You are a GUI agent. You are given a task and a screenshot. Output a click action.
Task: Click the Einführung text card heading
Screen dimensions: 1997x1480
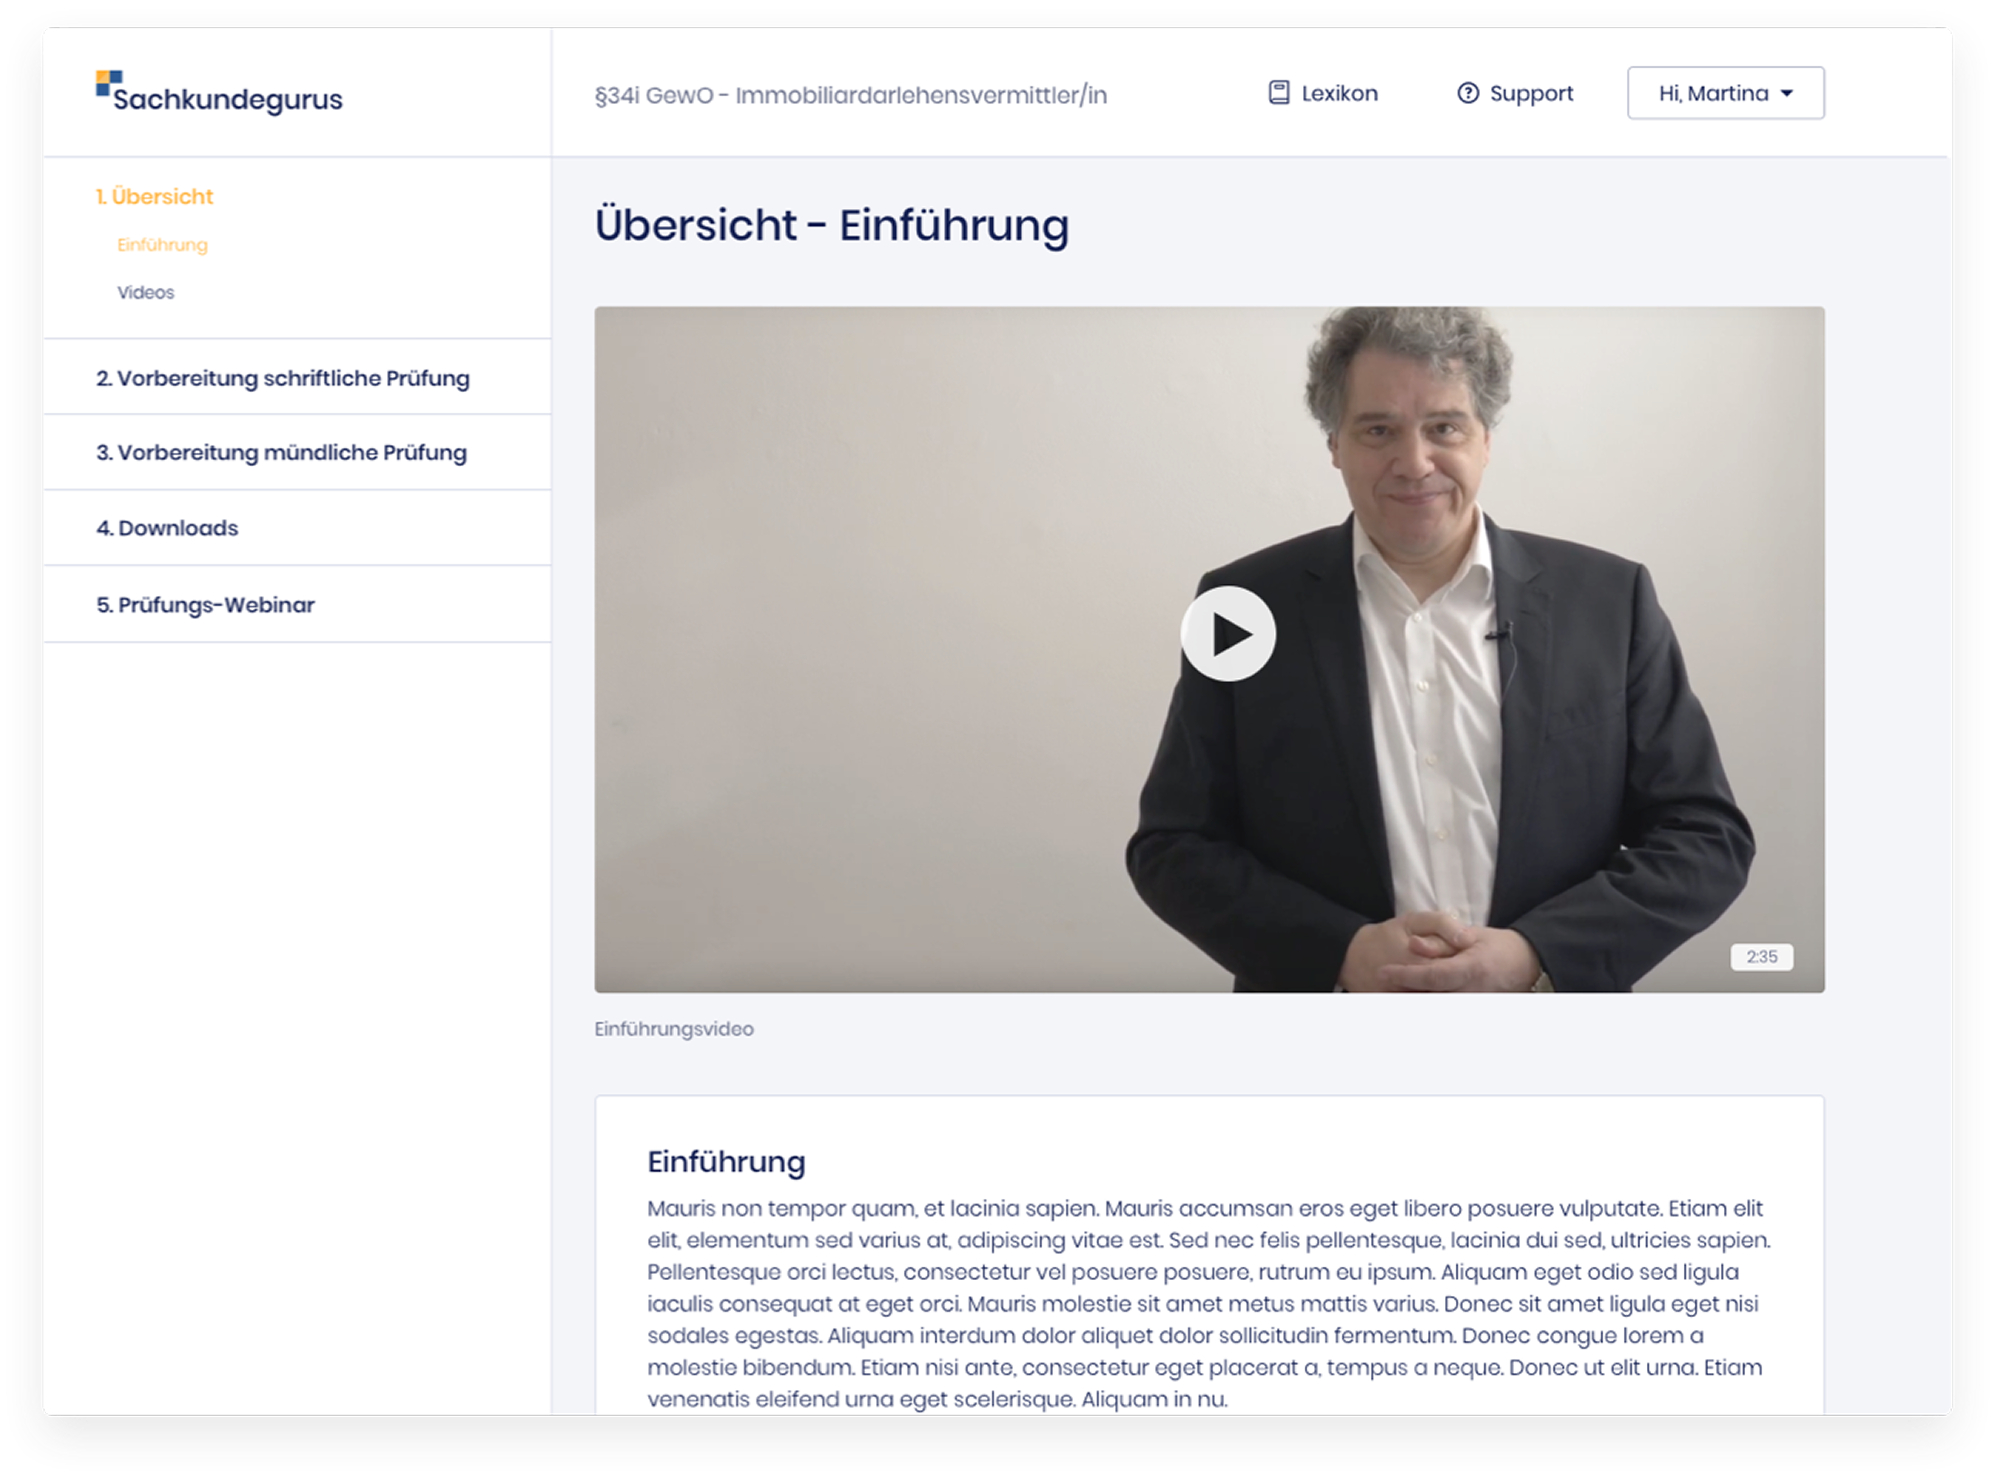pyautogui.click(x=726, y=1162)
